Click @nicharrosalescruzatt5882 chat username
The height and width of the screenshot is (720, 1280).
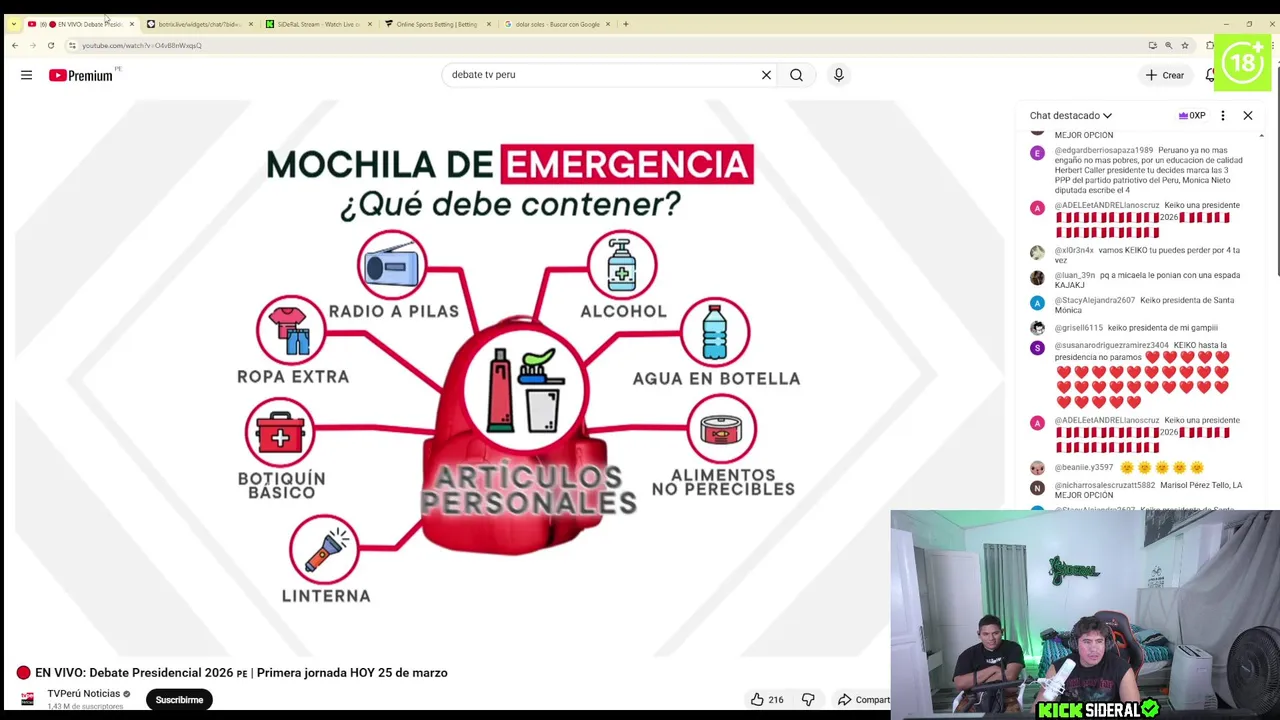pos(1104,486)
